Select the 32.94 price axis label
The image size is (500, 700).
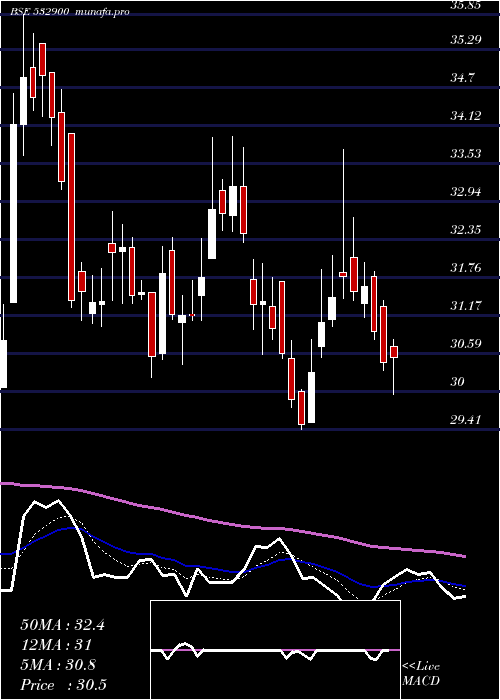(x=465, y=192)
